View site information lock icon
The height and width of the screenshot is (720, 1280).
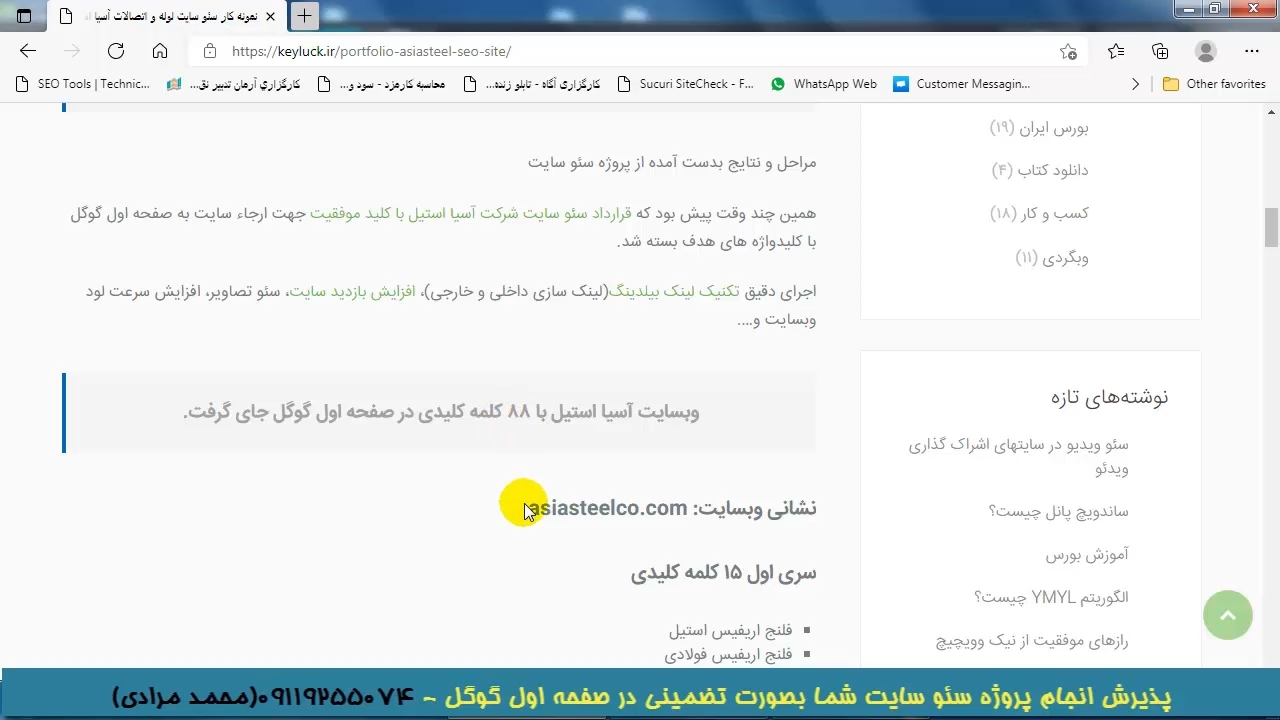[x=209, y=51]
